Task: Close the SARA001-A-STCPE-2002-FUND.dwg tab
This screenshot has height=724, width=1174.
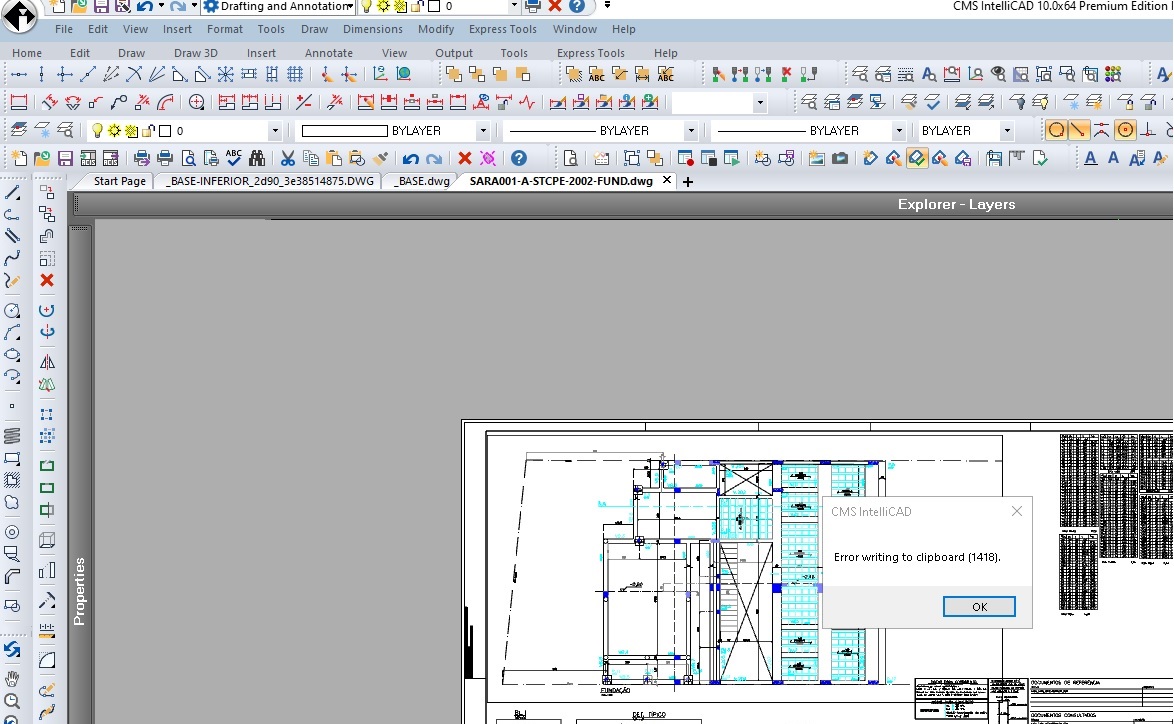Action: tap(666, 180)
